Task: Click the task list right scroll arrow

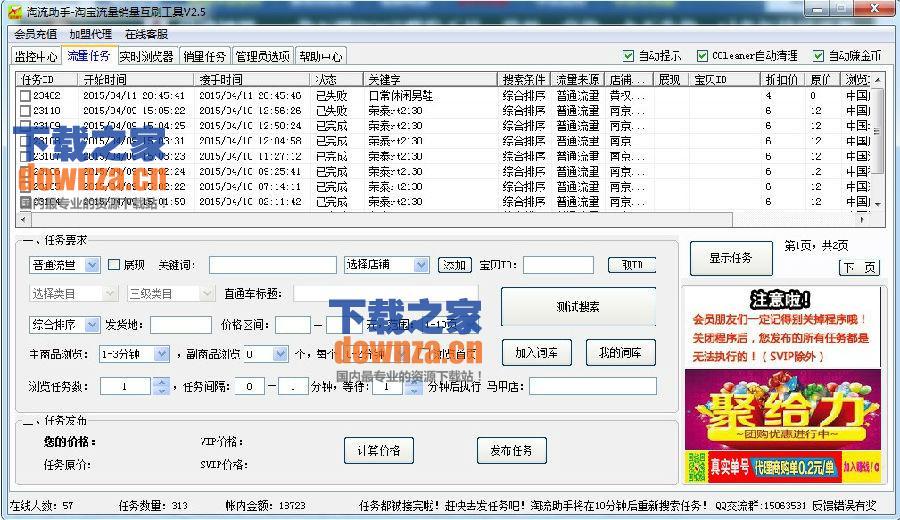Action: (862, 219)
